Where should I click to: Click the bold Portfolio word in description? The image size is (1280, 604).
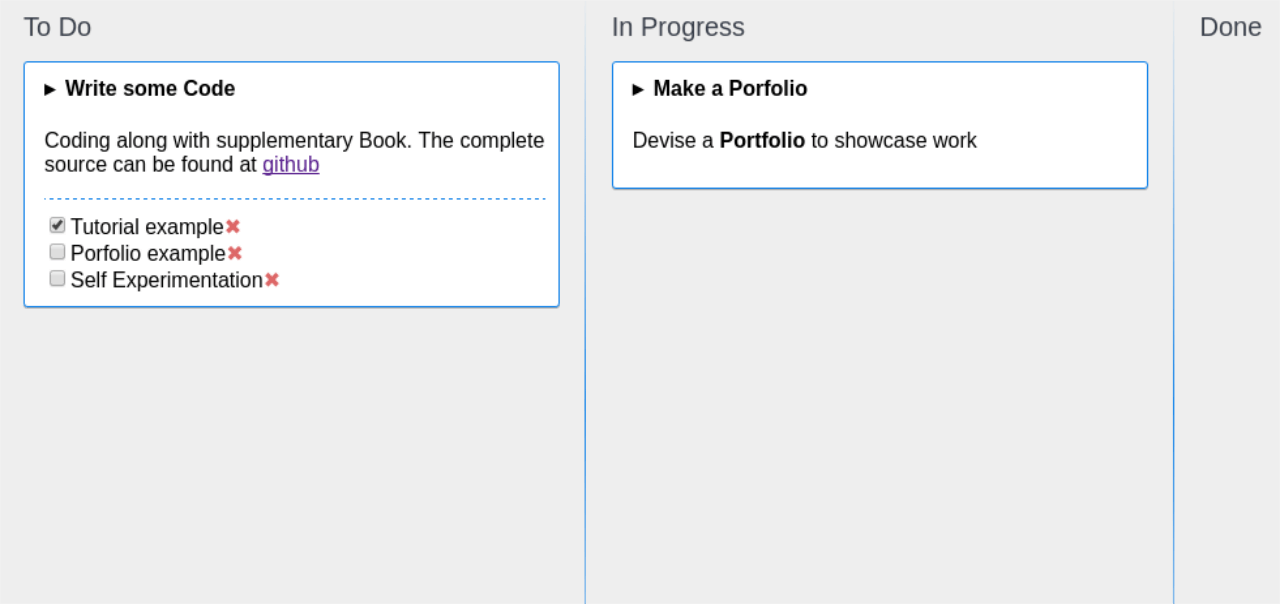tap(762, 140)
